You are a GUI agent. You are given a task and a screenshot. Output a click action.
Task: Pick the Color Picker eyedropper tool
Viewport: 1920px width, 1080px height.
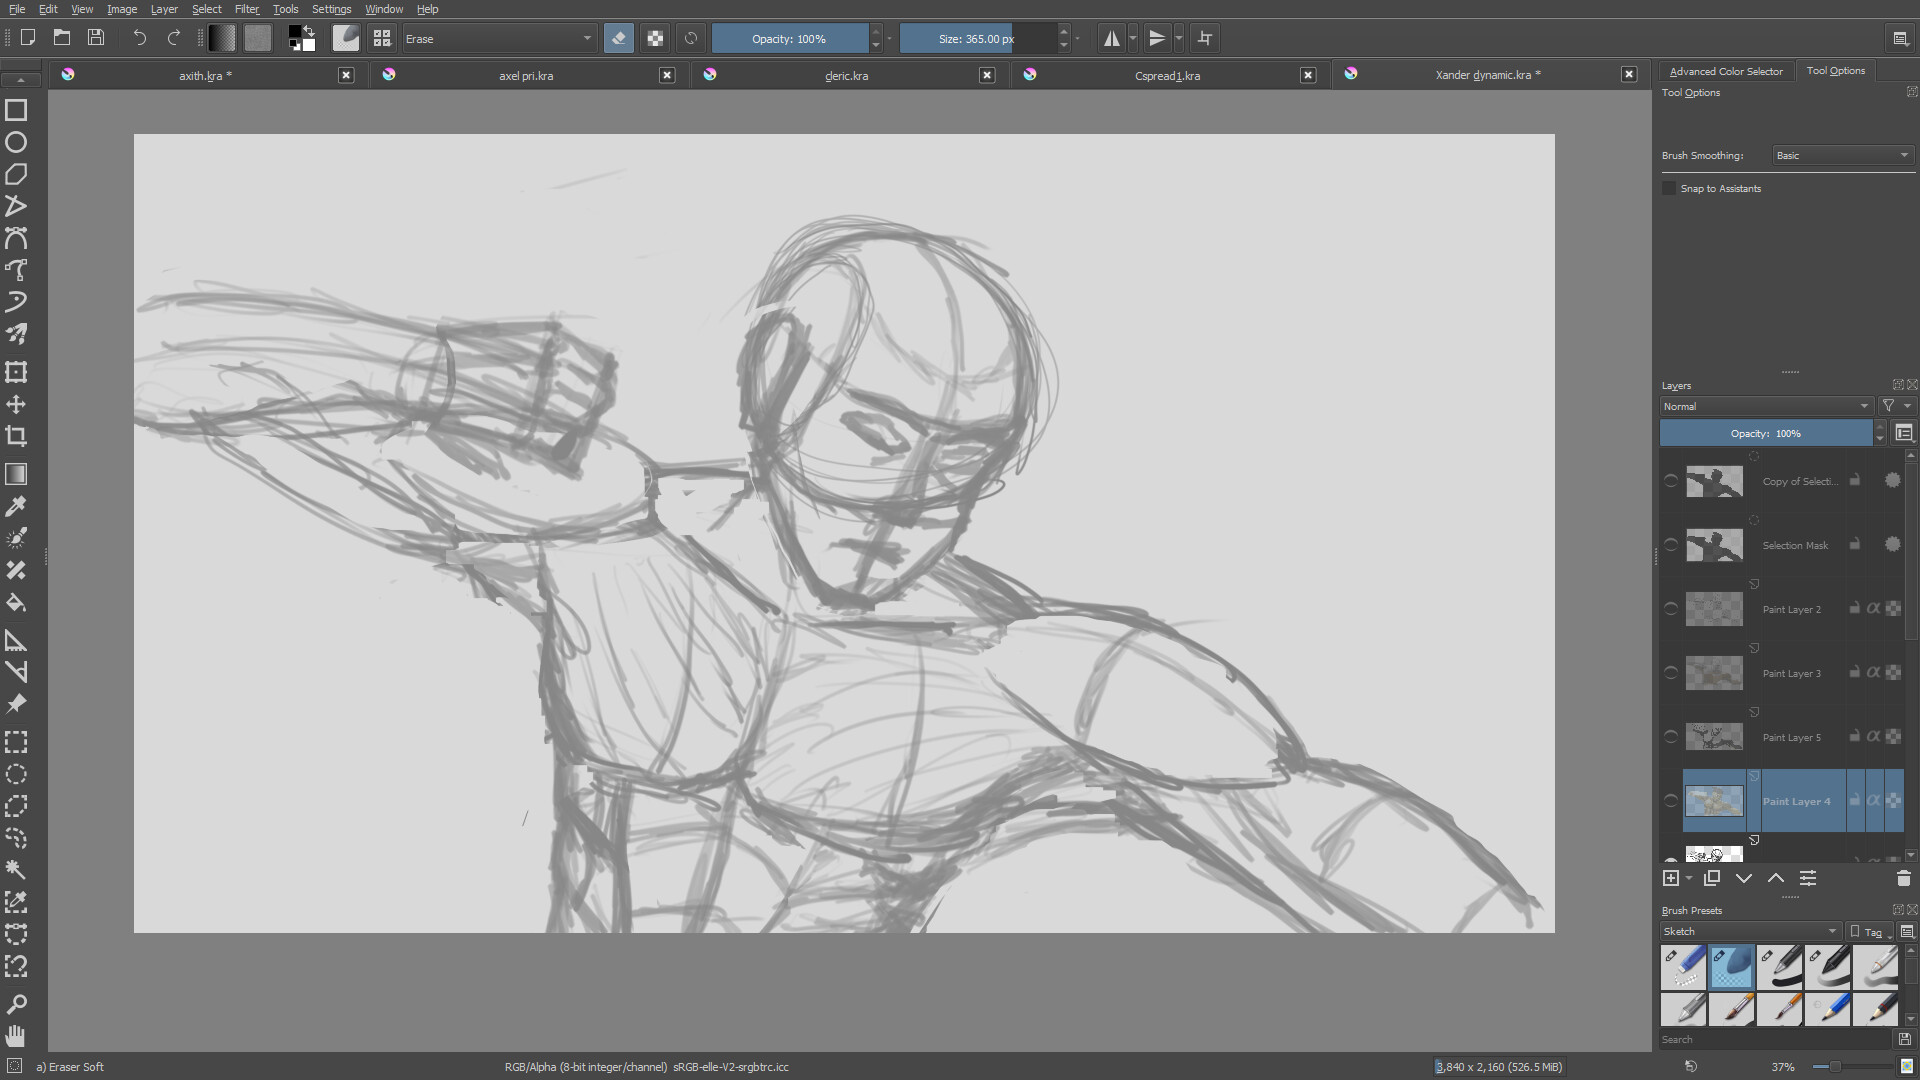(x=16, y=507)
